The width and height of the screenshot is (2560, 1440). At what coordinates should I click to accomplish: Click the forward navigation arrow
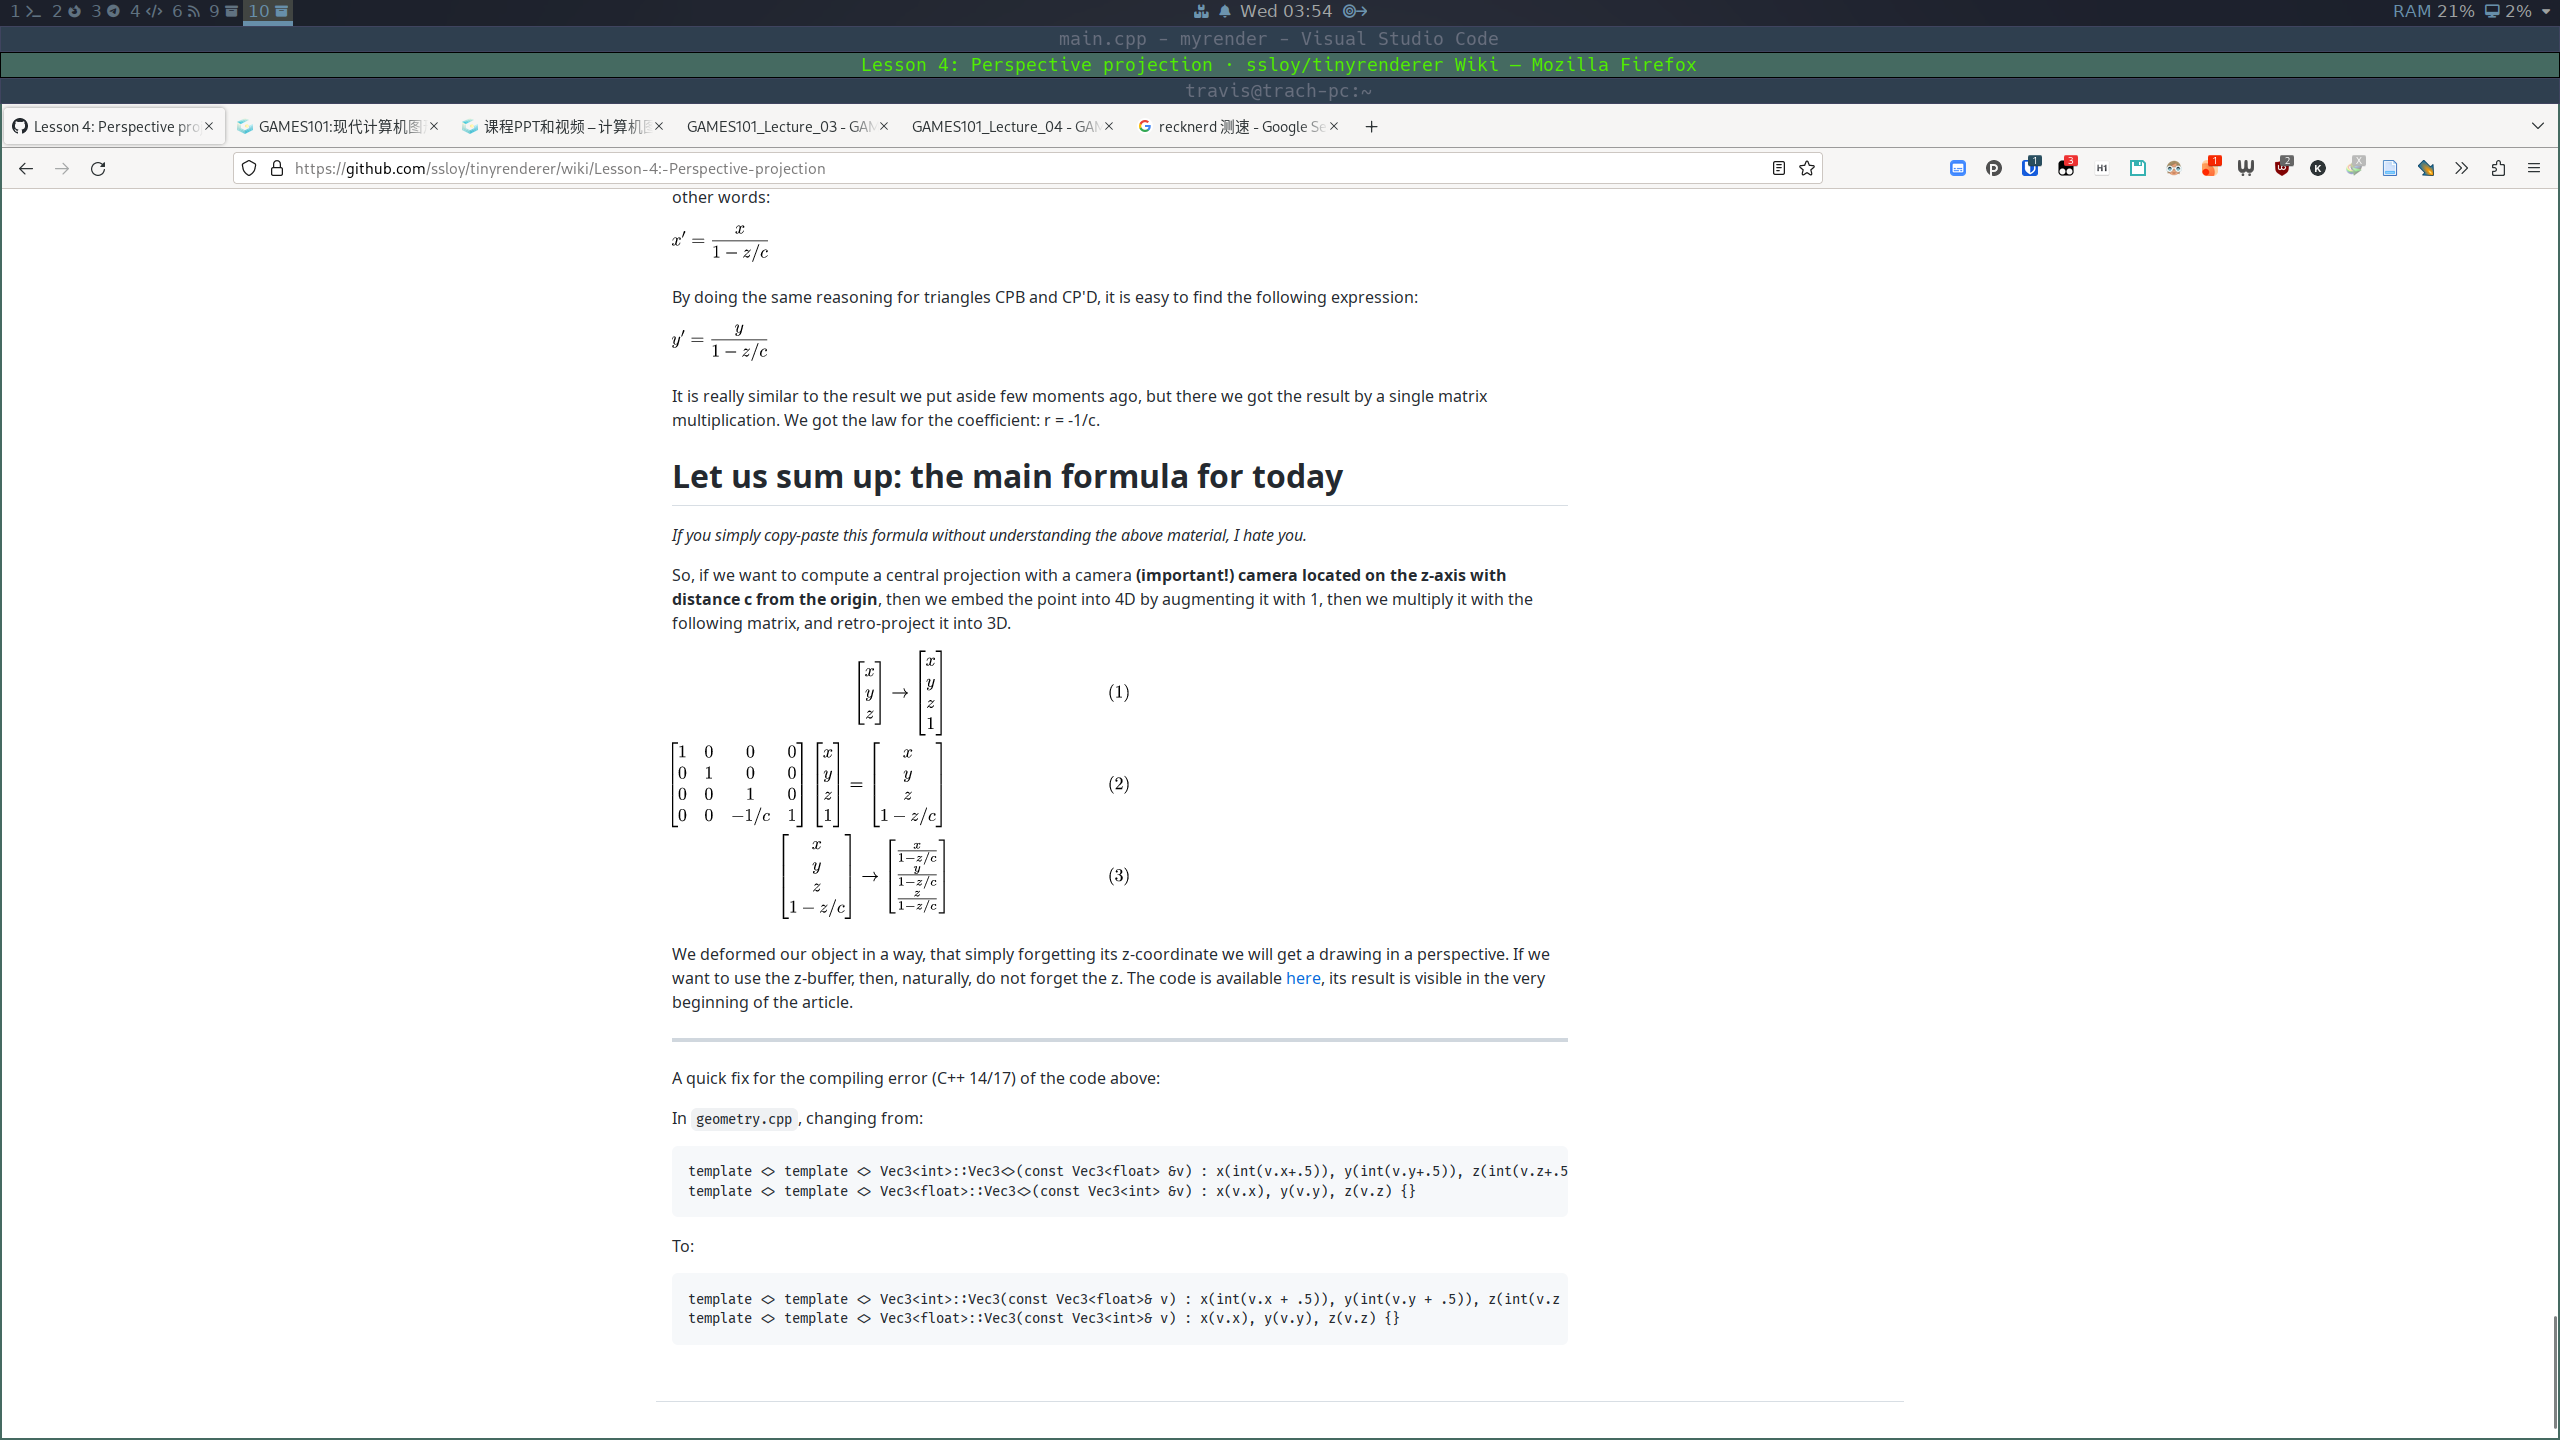coord(62,168)
